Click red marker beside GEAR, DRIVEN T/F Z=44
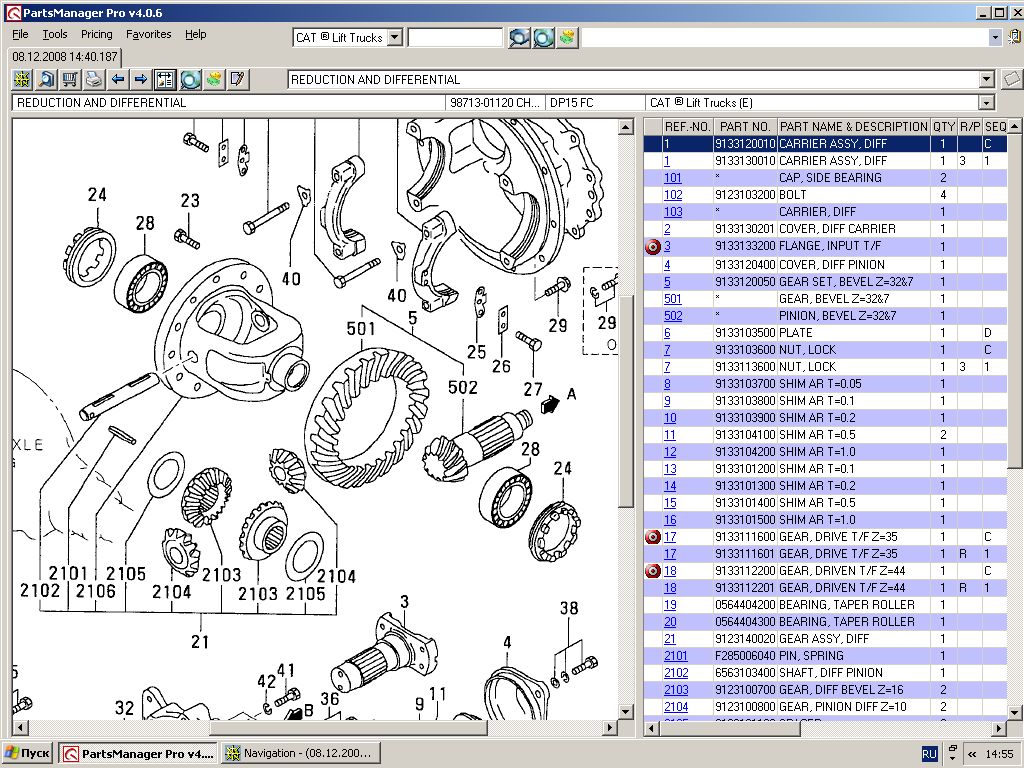 (653, 571)
